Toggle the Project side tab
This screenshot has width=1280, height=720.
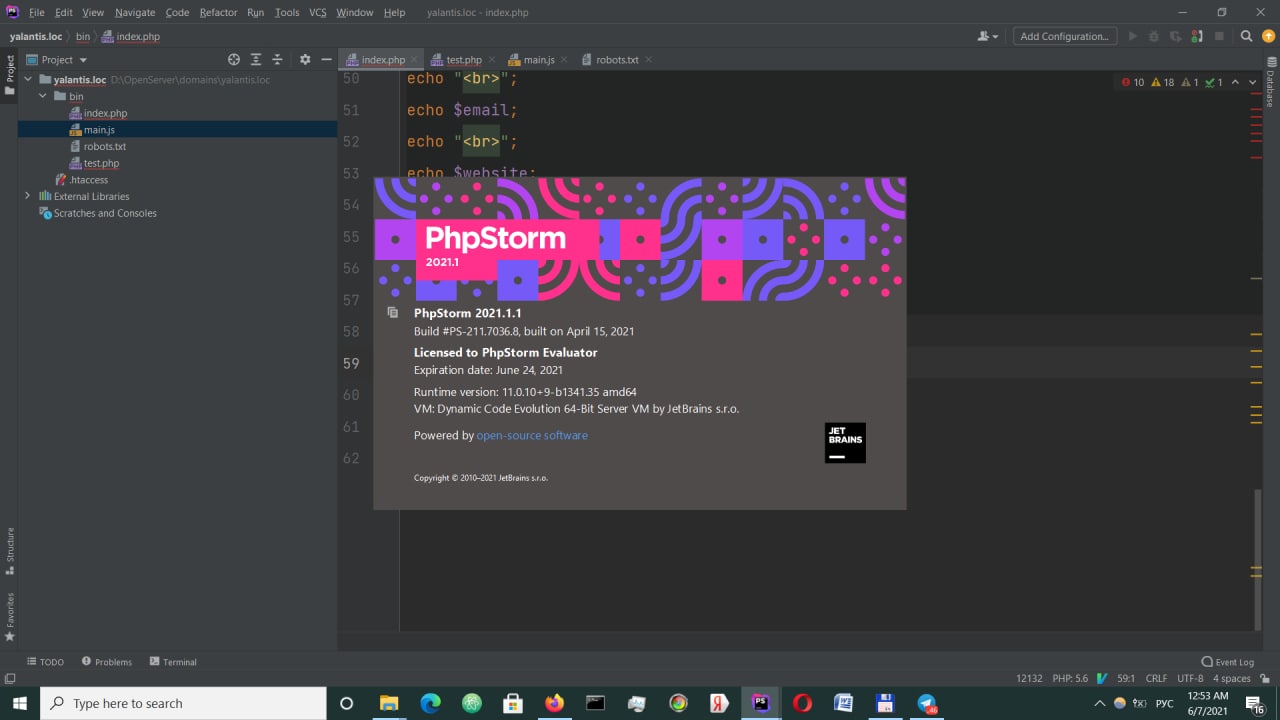[x=10, y=75]
